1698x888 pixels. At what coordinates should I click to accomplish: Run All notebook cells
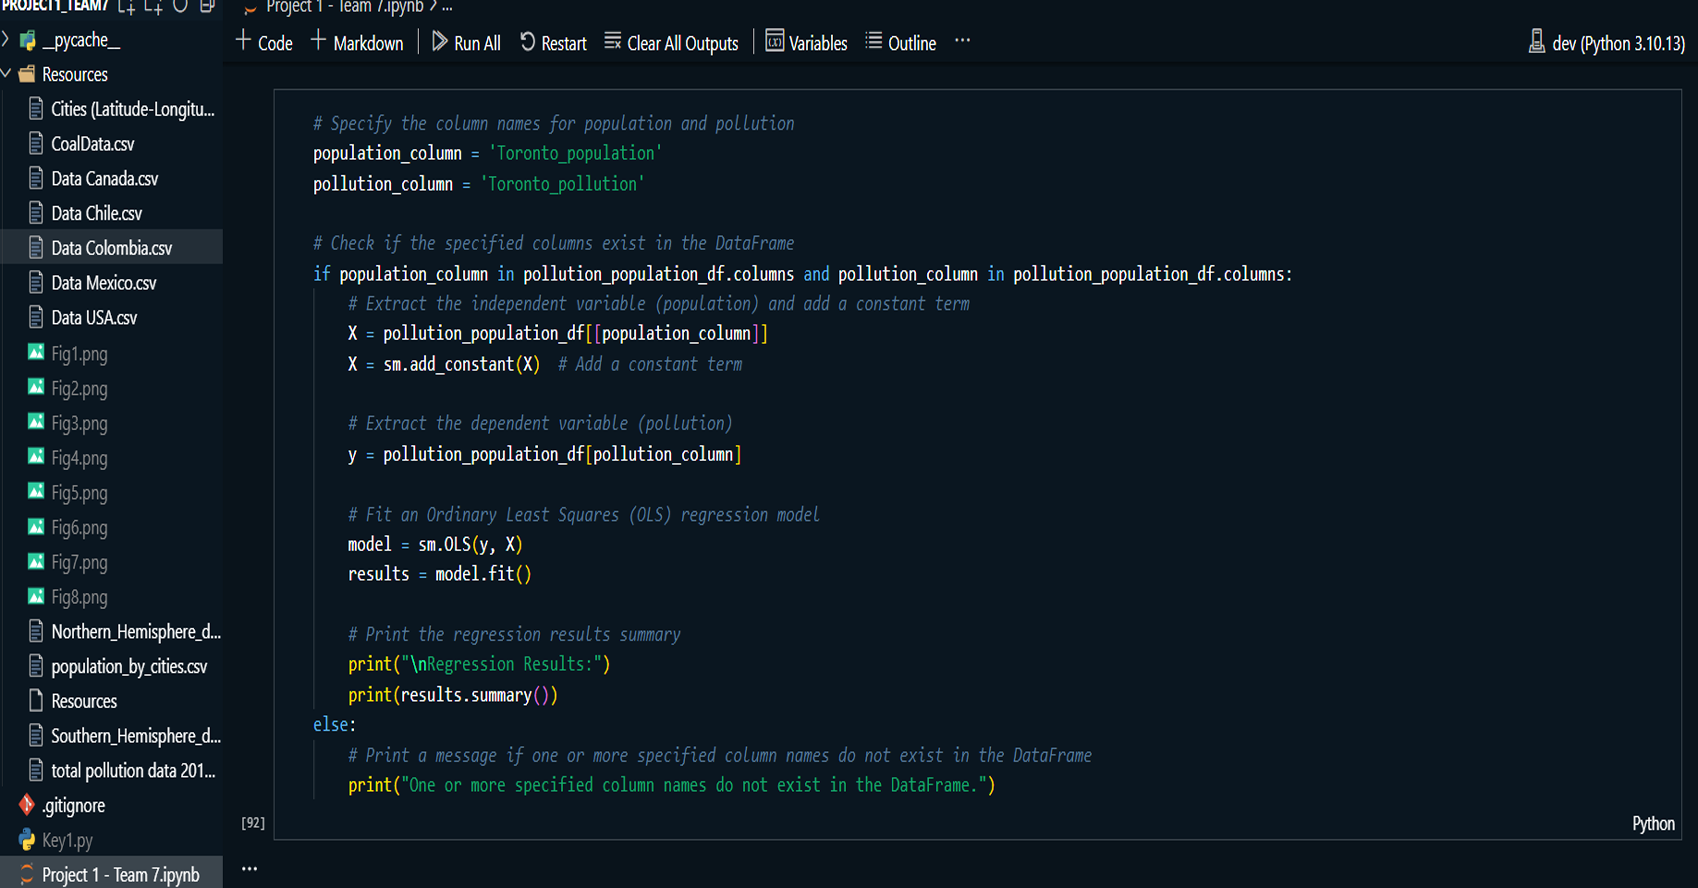coord(466,43)
